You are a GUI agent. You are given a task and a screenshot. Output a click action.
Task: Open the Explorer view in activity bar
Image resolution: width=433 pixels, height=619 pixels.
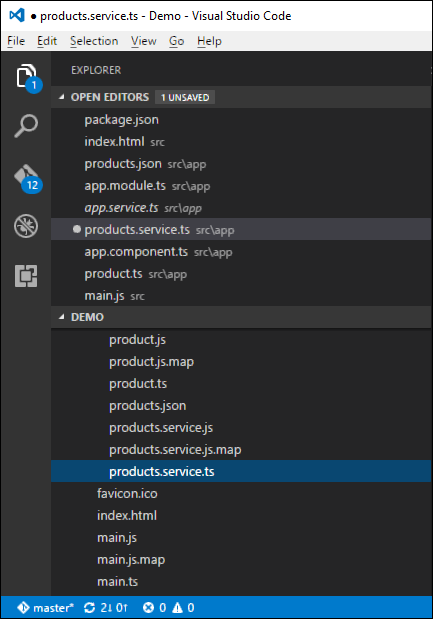tap(26, 76)
